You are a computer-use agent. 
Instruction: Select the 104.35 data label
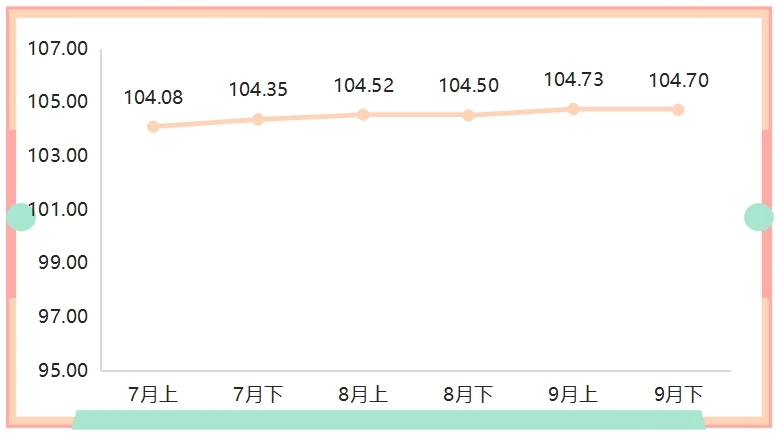[258, 89]
